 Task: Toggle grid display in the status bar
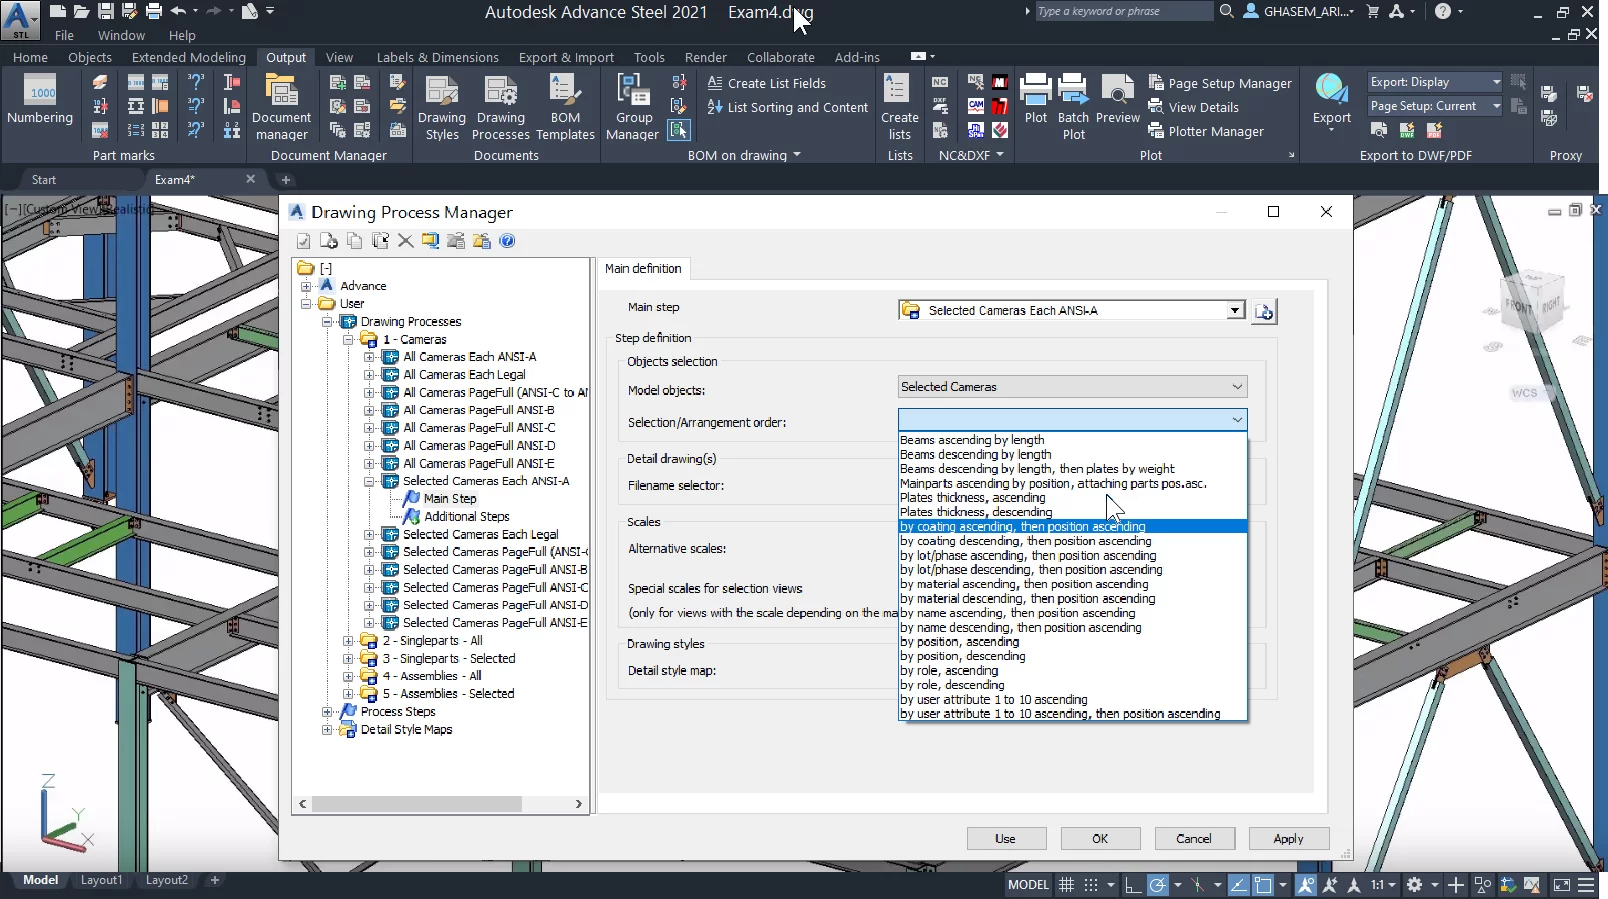point(1067,885)
